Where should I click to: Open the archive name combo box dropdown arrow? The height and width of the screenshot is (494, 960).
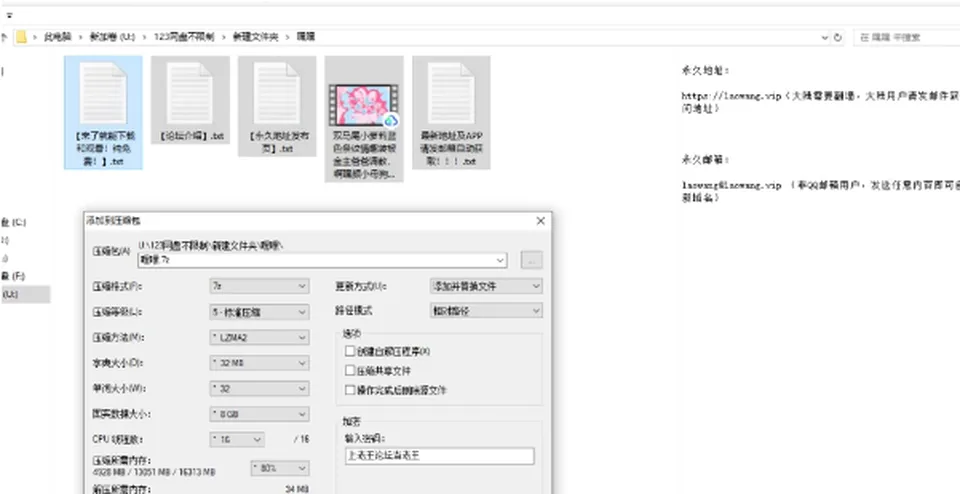coord(501,260)
